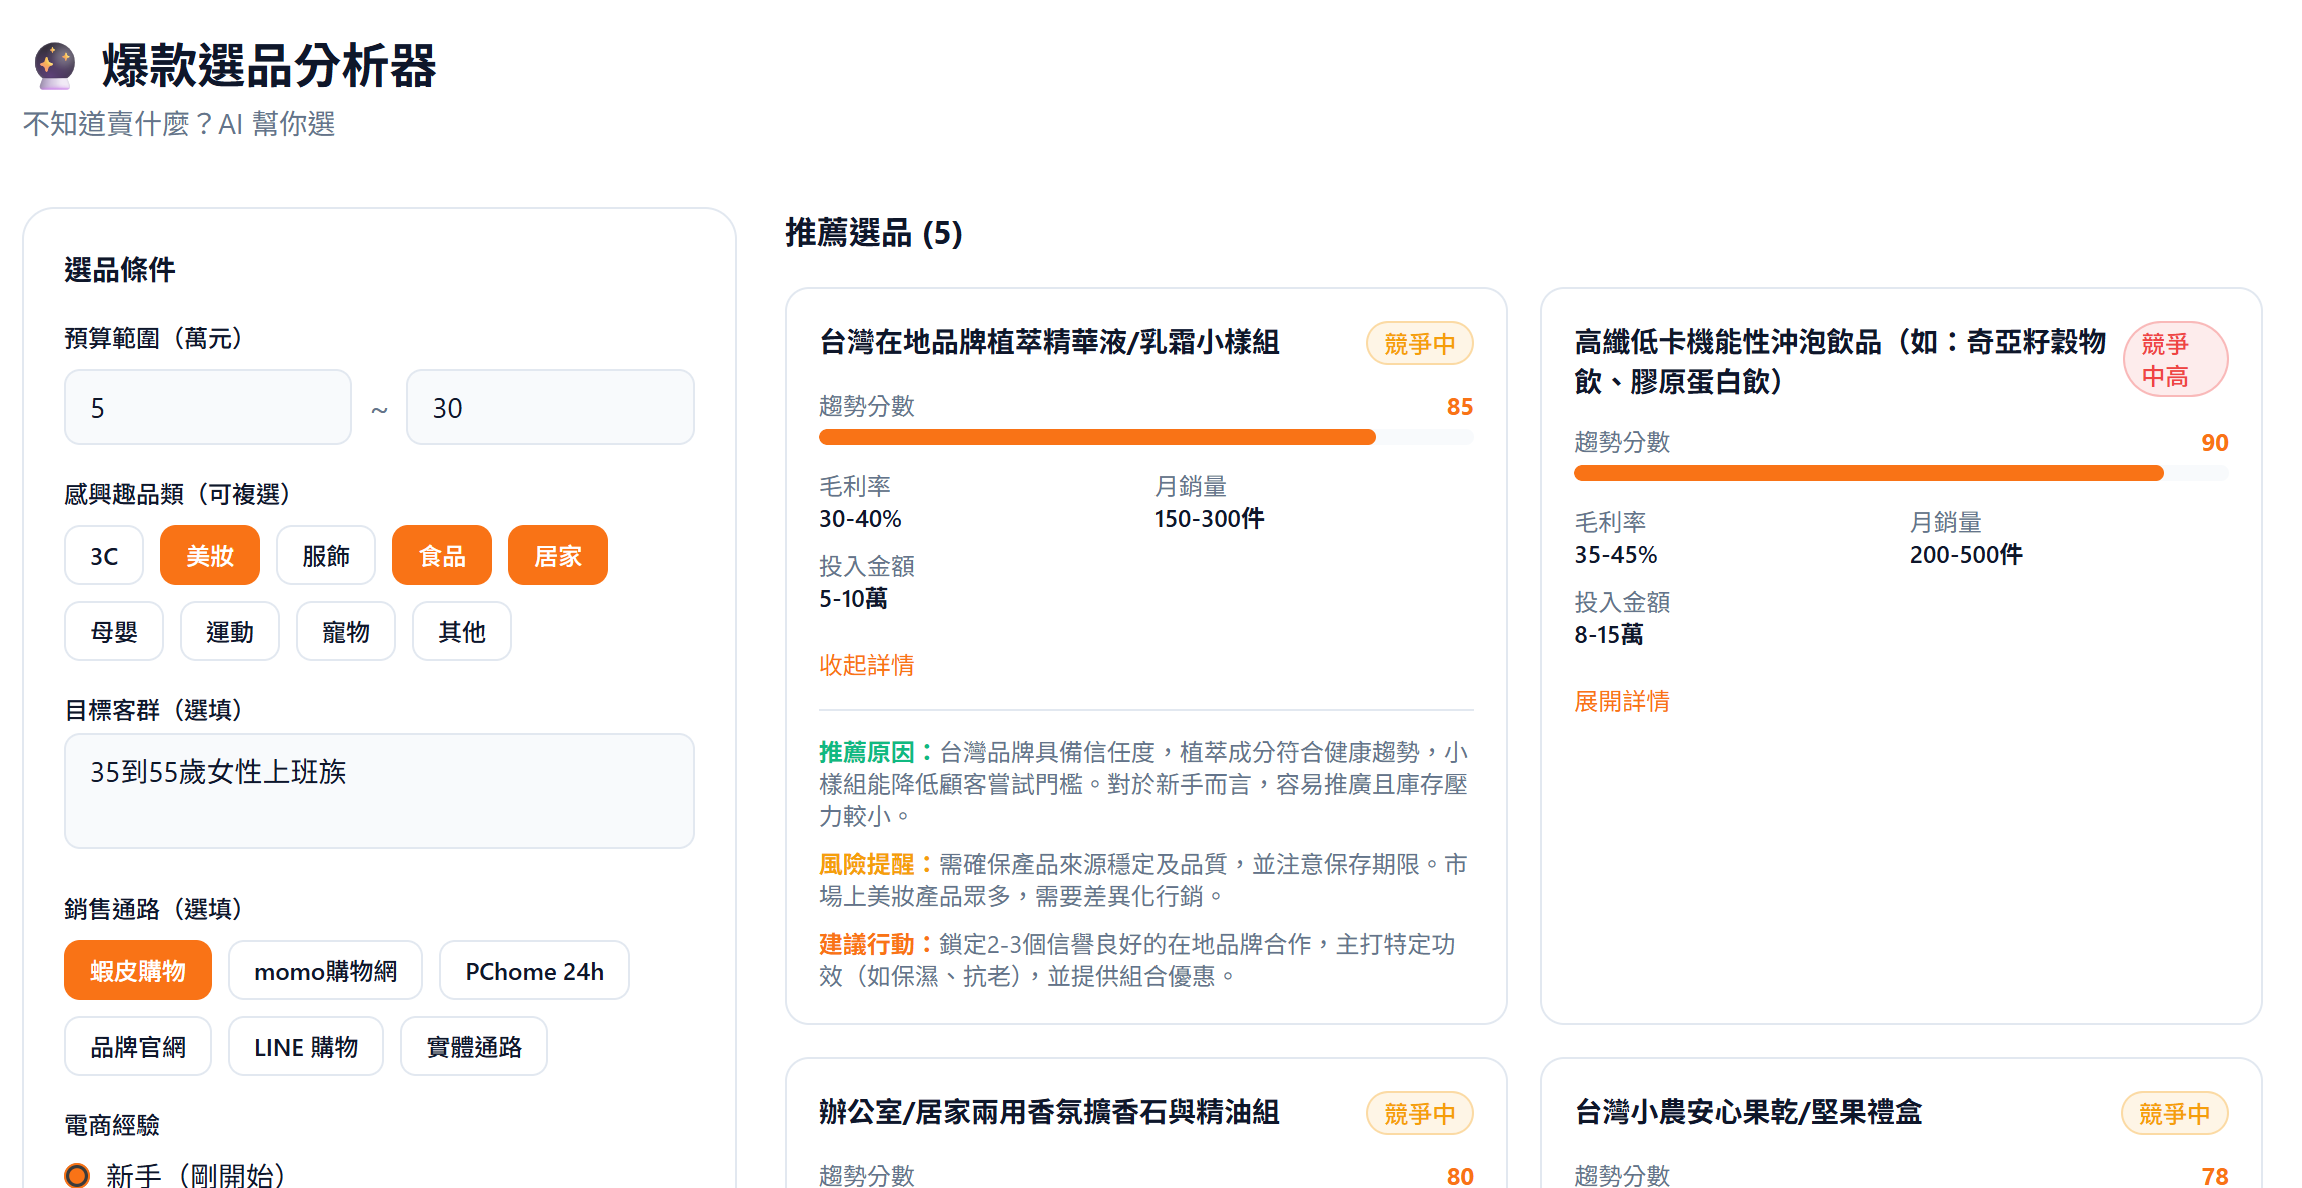The height and width of the screenshot is (1188, 2302).
Task: Click the target audience text area
Action: (x=379, y=791)
